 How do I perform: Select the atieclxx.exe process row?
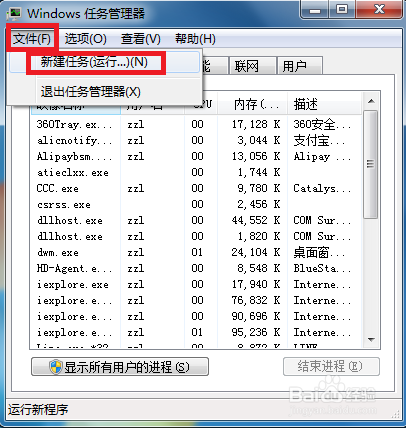pos(196,172)
